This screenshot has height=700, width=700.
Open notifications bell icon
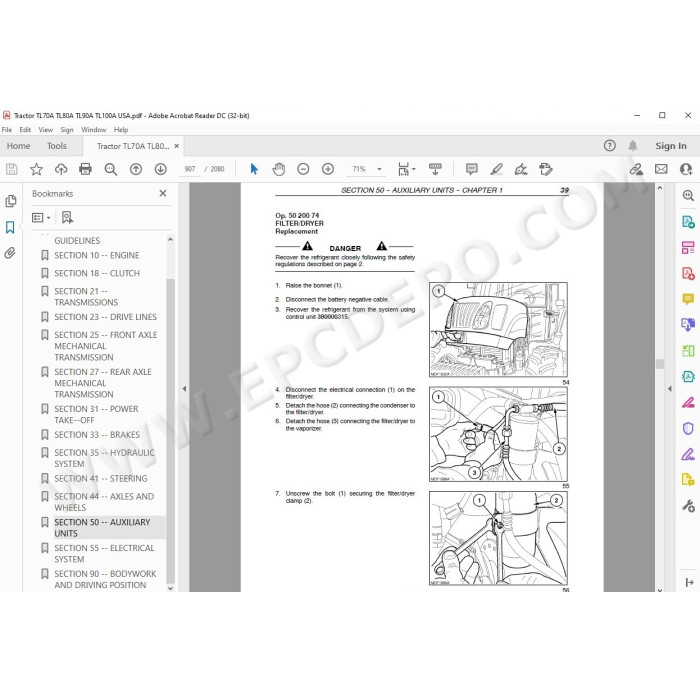click(633, 146)
